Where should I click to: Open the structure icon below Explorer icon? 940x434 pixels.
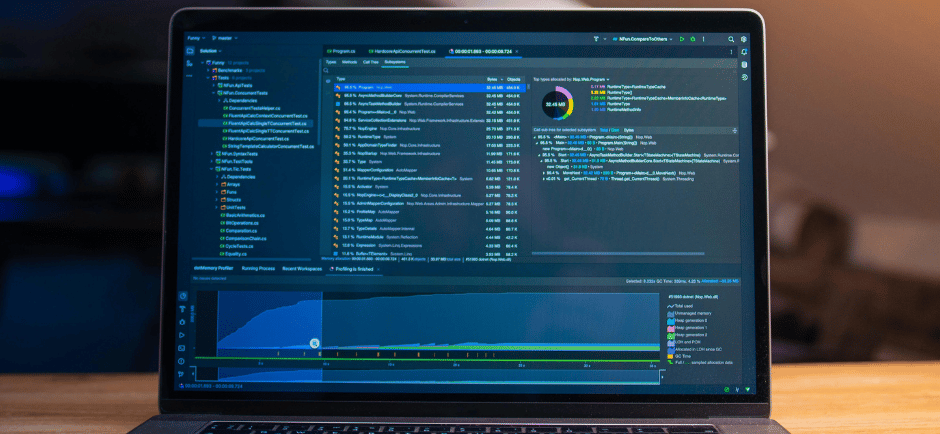(189, 64)
